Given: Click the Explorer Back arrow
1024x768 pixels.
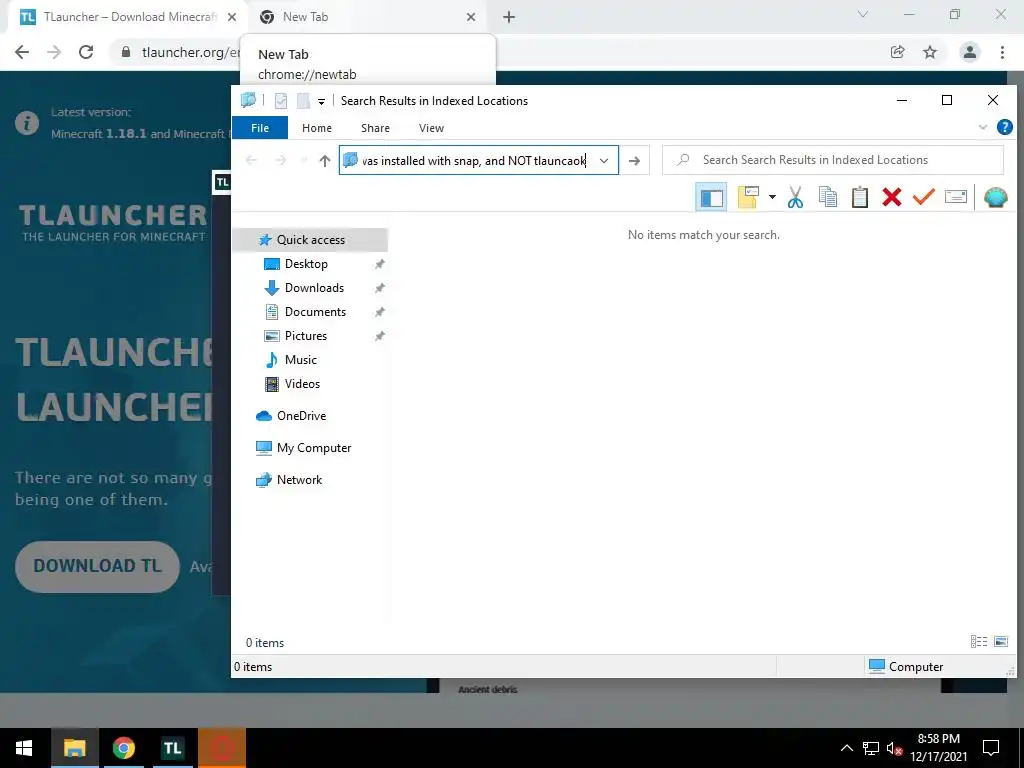Looking at the screenshot, I should (x=251, y=161).
